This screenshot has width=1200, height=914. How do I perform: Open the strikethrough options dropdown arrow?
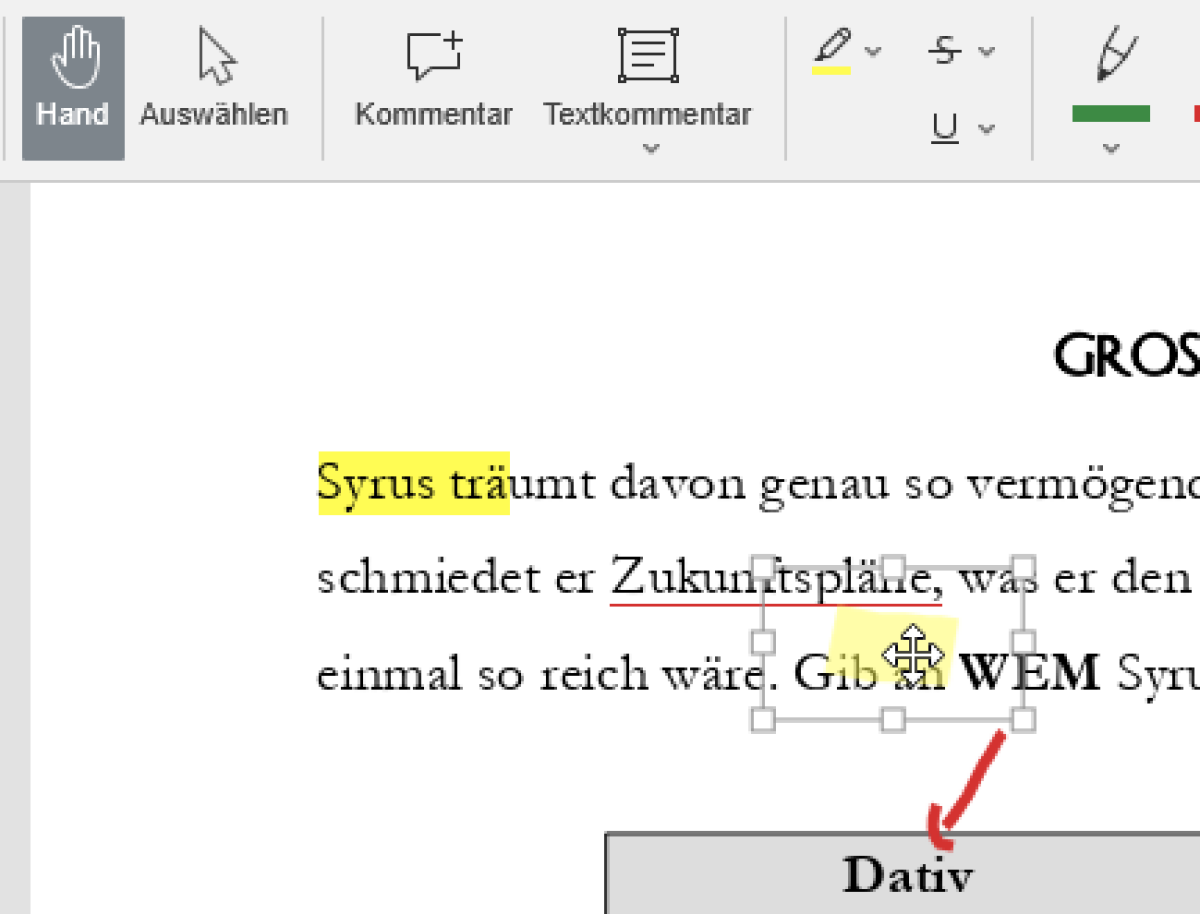[987, 51]
